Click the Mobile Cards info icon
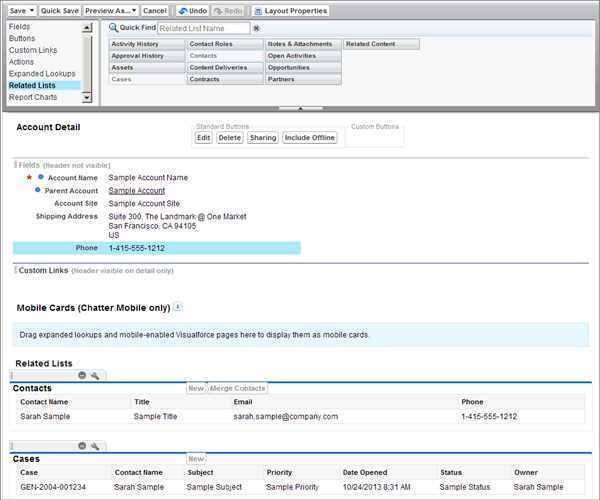The image size is (600, 500). pos(178,307)
